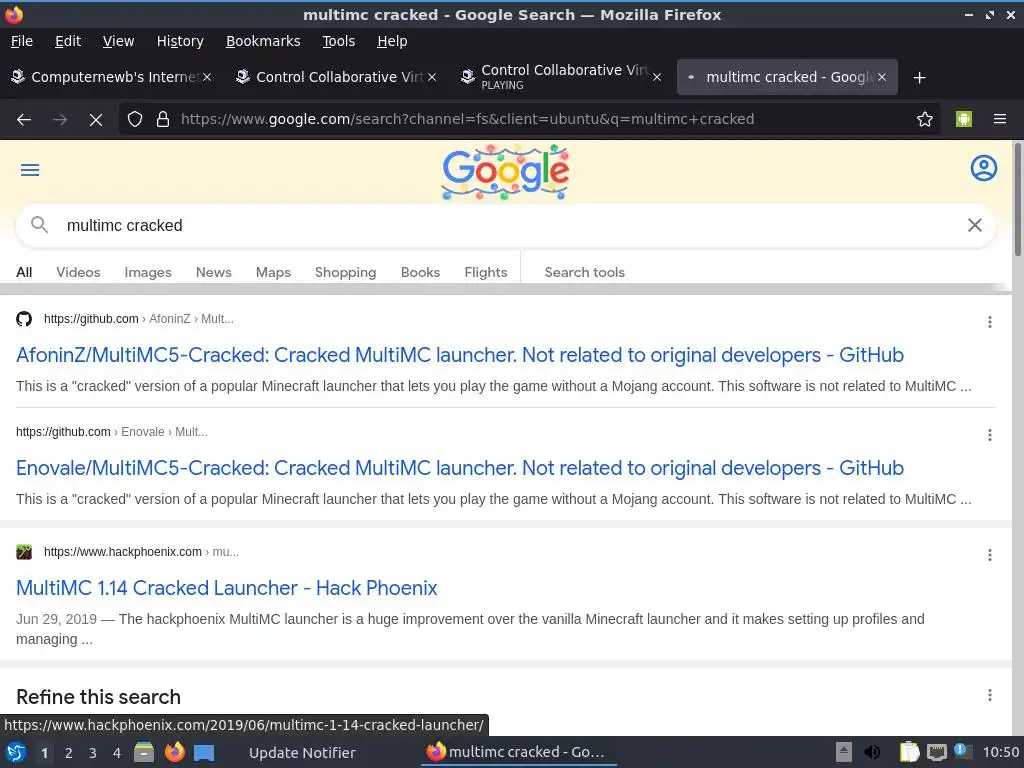Viewport: 1024px width, 768px height.
Task: Click the Google holiday logo
Action: tap(506, 172)
